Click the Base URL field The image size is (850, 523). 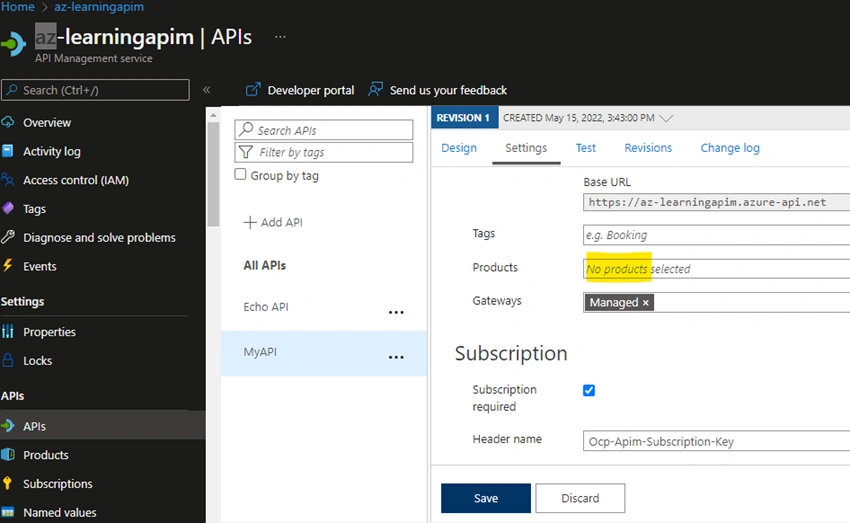[716, 202]
